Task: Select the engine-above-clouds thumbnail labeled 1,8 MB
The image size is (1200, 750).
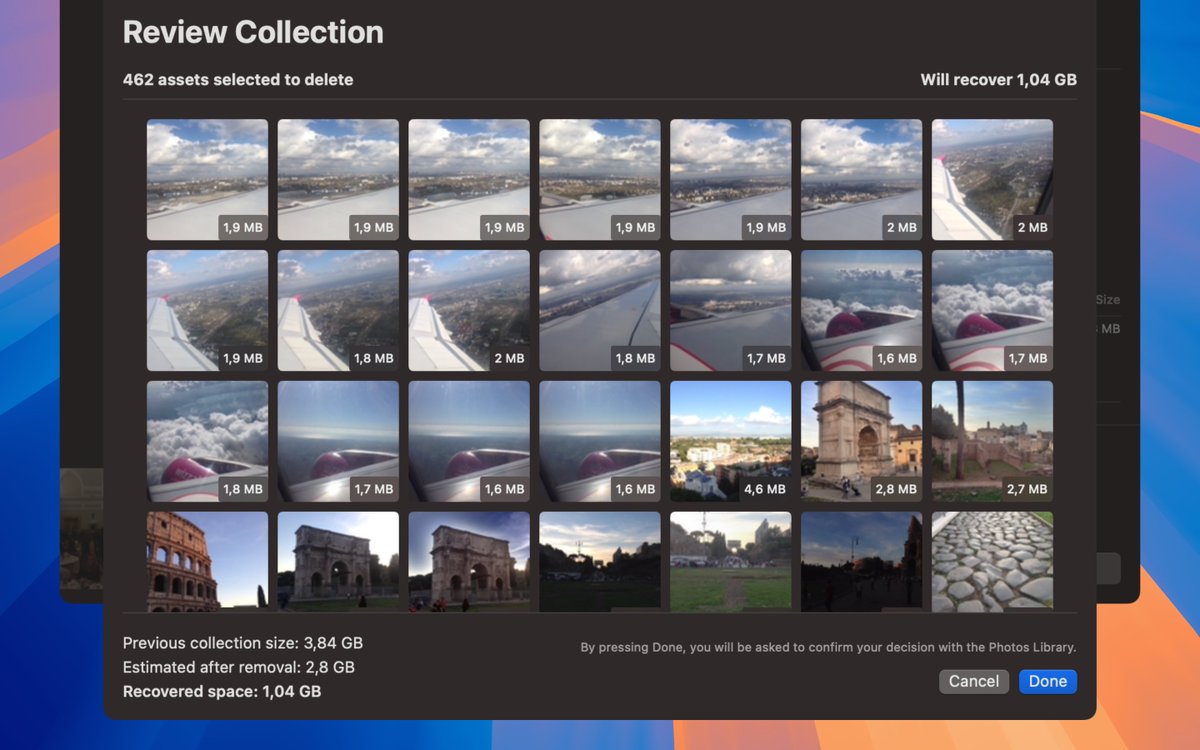Action: [x=207, y=441]
